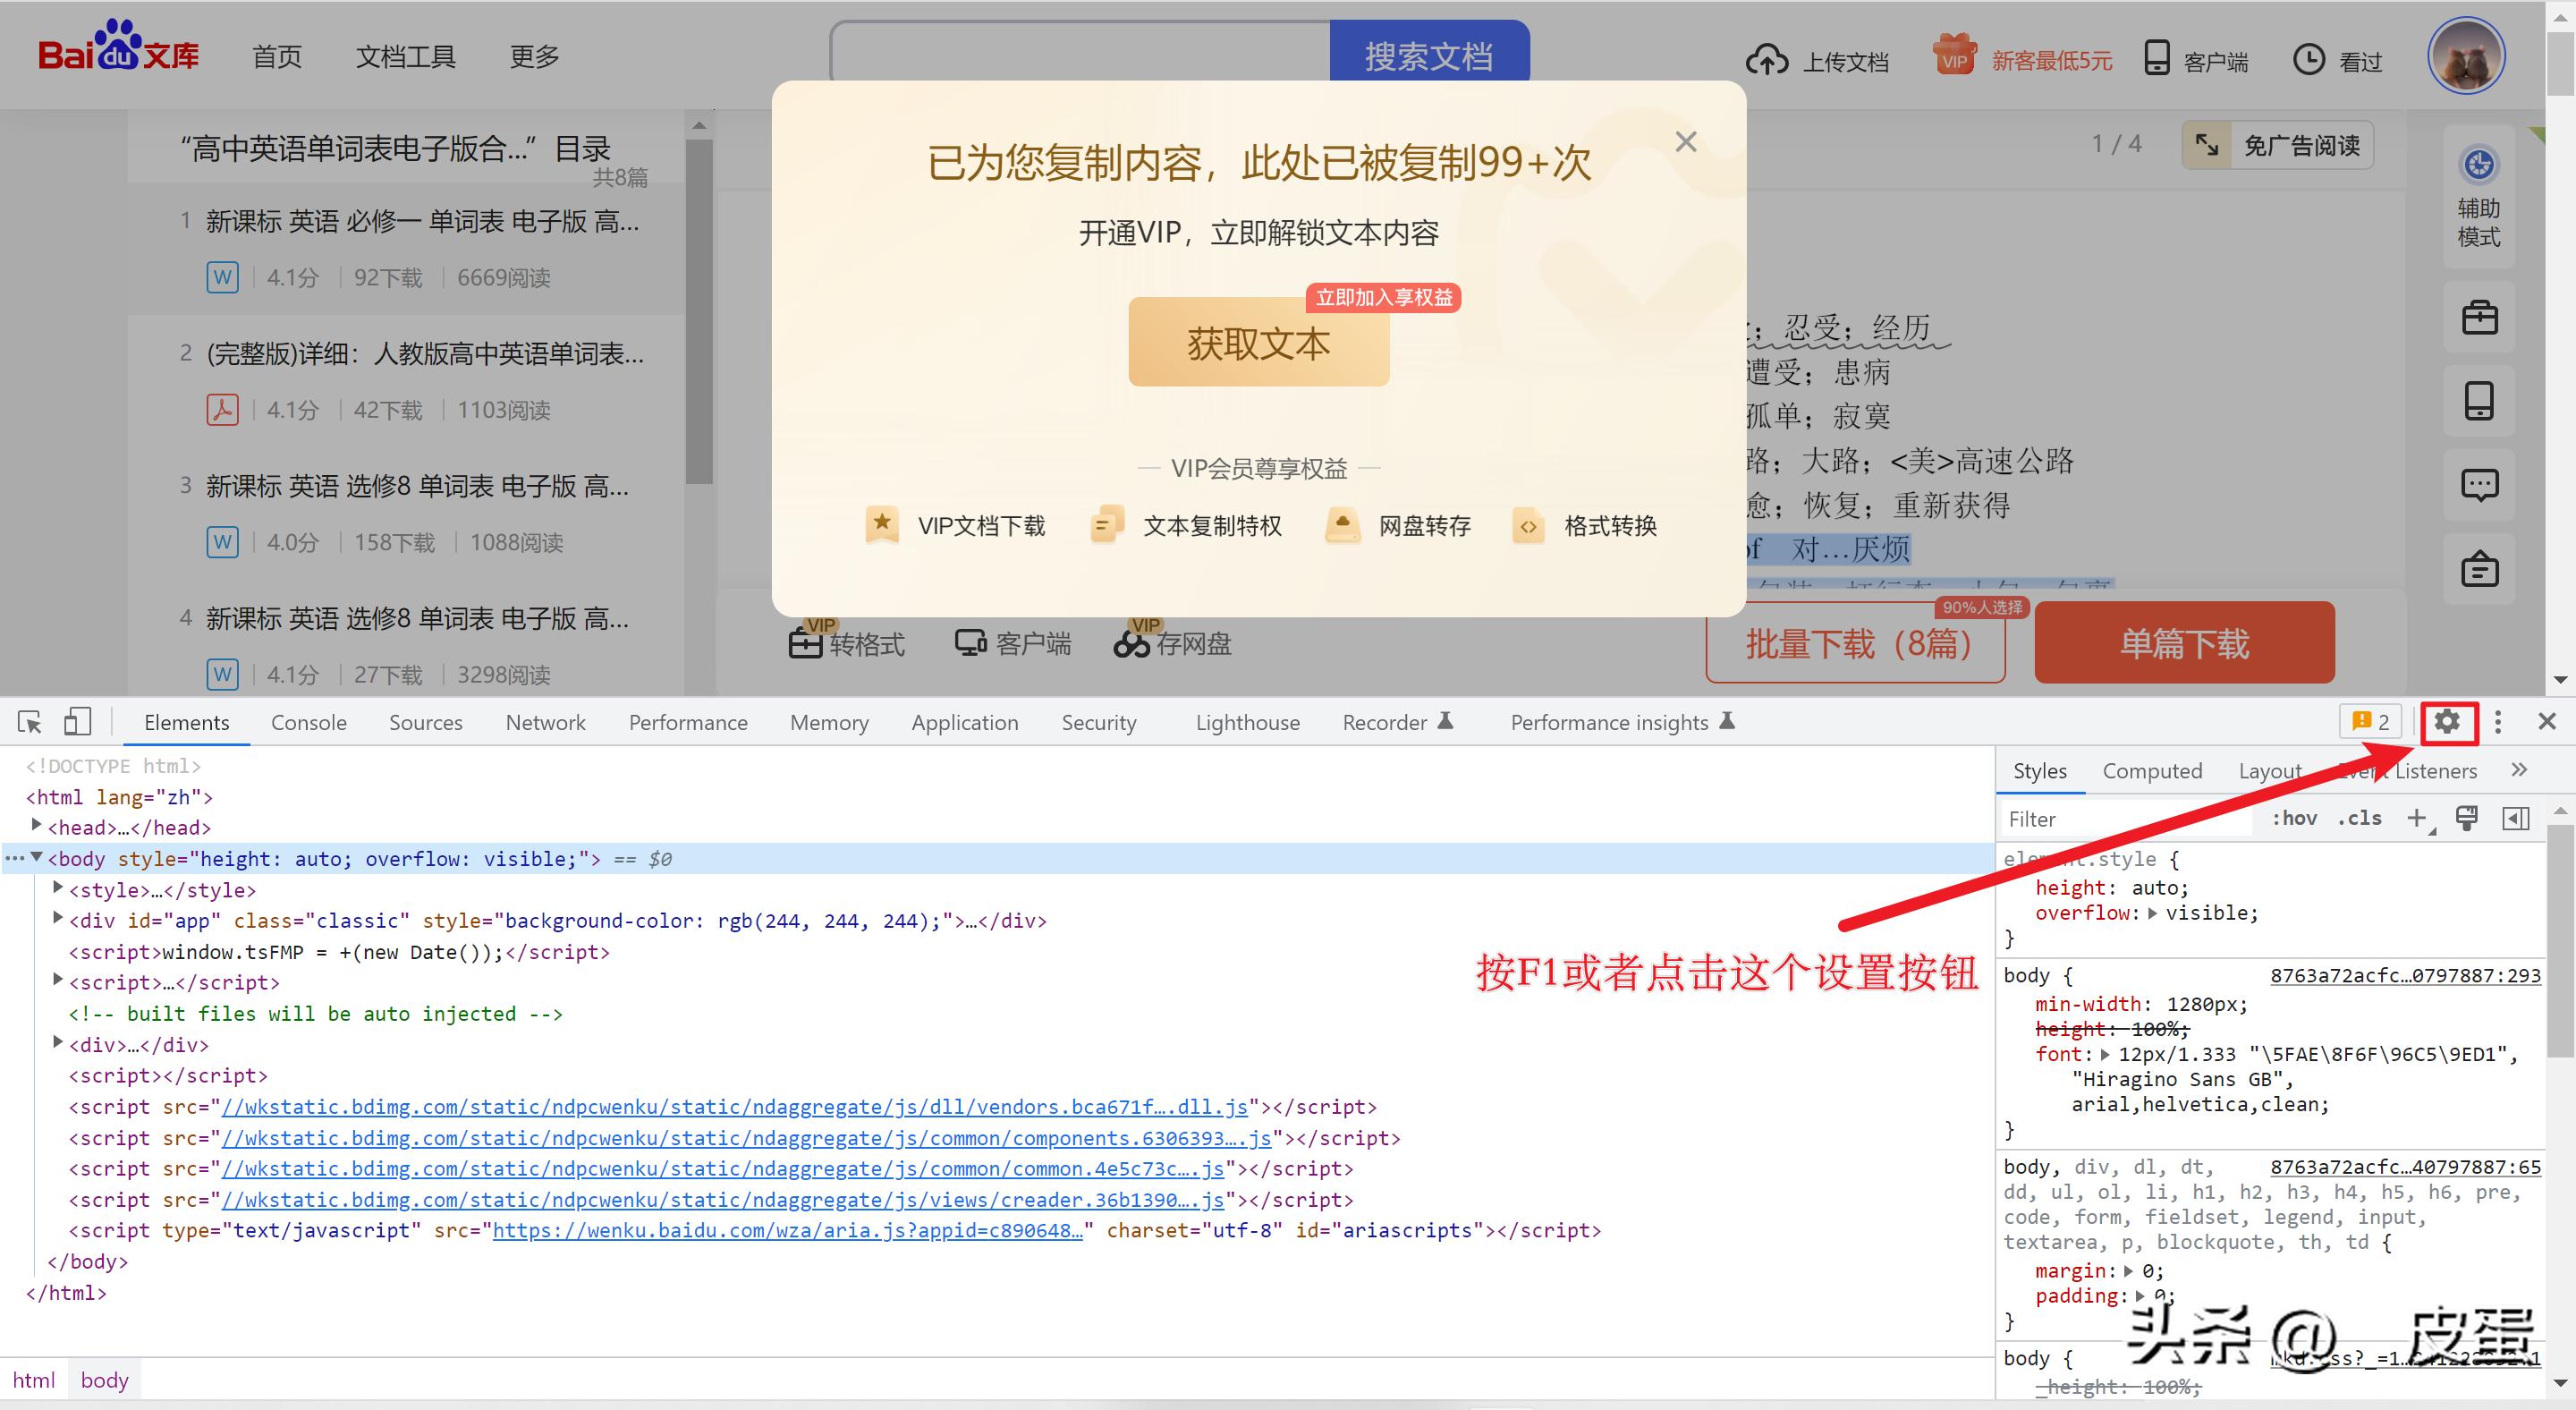Click the 上传文档 upload icon
This screenshot has height=1410, width=2576.
[x=1768, y=59]
